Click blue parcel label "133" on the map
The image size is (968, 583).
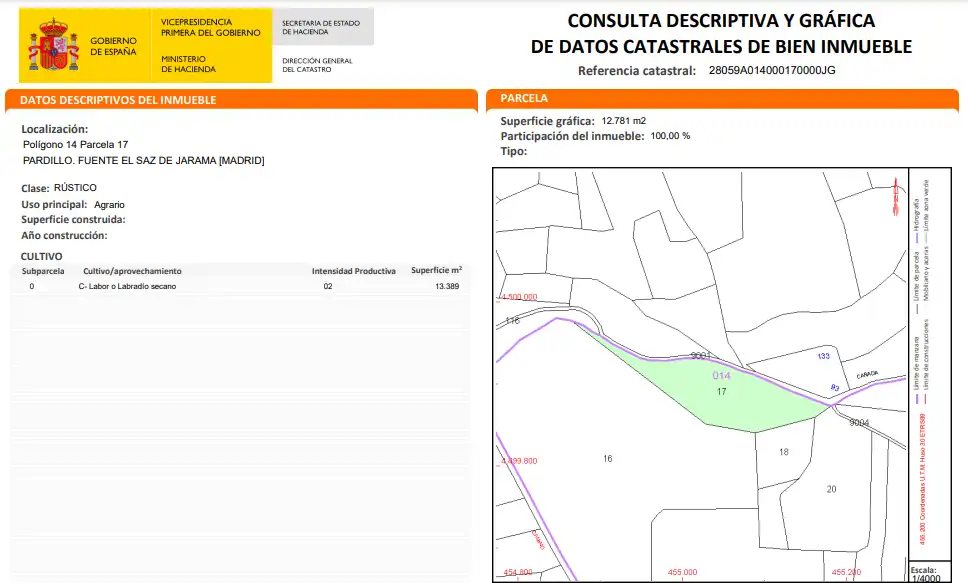pos(824,356)
